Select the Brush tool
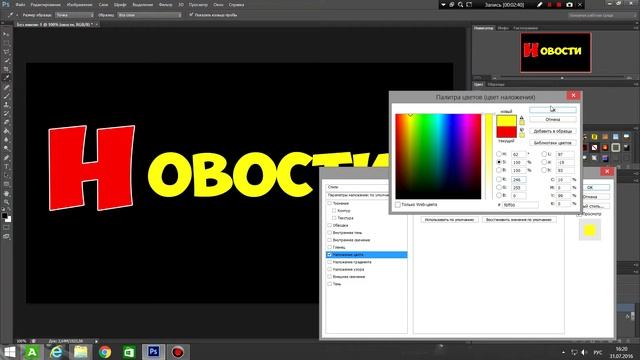This screenshot has width=640, height=360. click(x=6, y=96)
